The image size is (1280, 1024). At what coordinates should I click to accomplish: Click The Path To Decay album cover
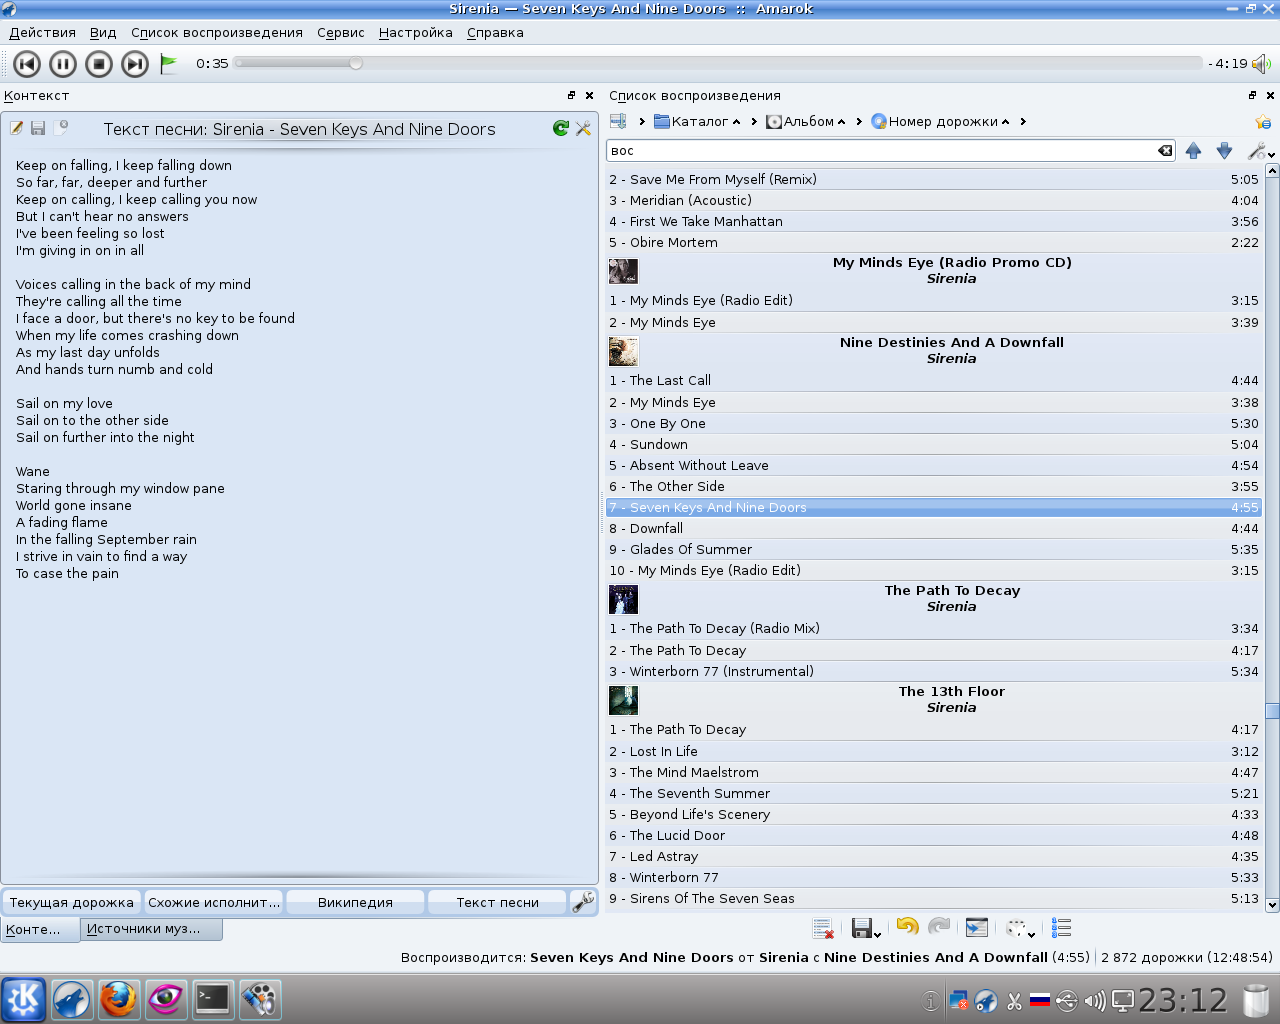tap(623, 599)
